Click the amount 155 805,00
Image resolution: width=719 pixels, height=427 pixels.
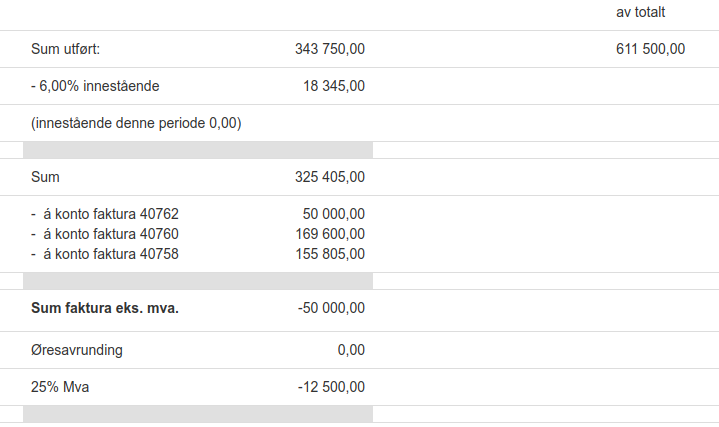click(330, 254)
